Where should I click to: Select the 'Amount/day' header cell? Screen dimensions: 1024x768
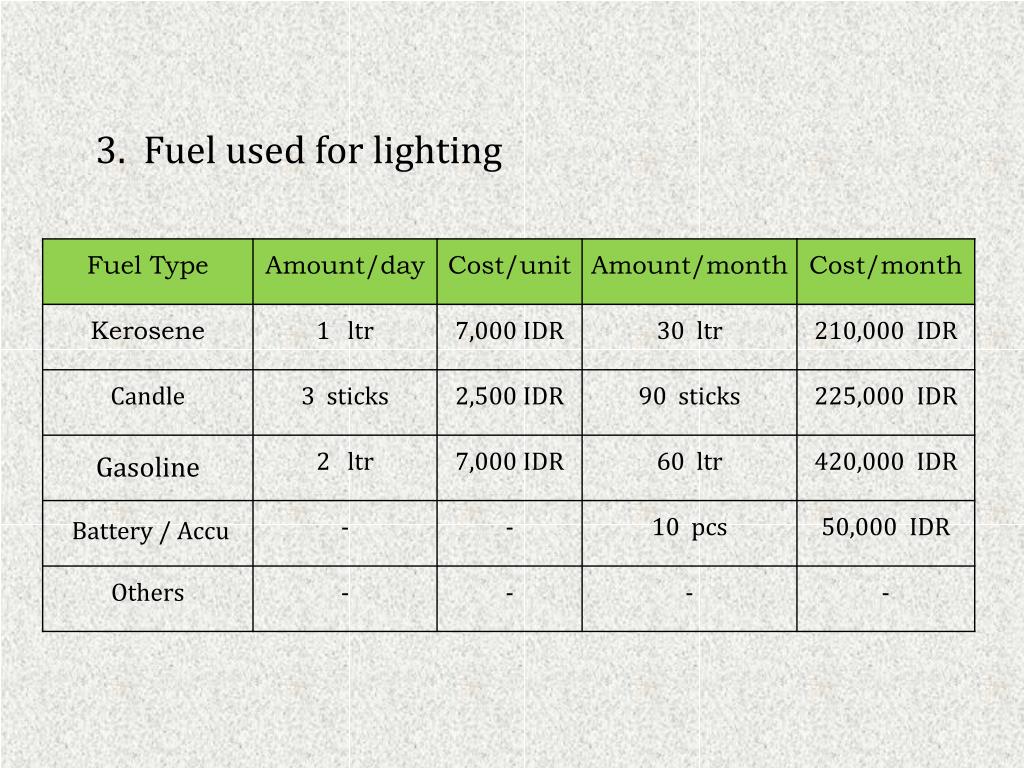(x=345, y=272)
